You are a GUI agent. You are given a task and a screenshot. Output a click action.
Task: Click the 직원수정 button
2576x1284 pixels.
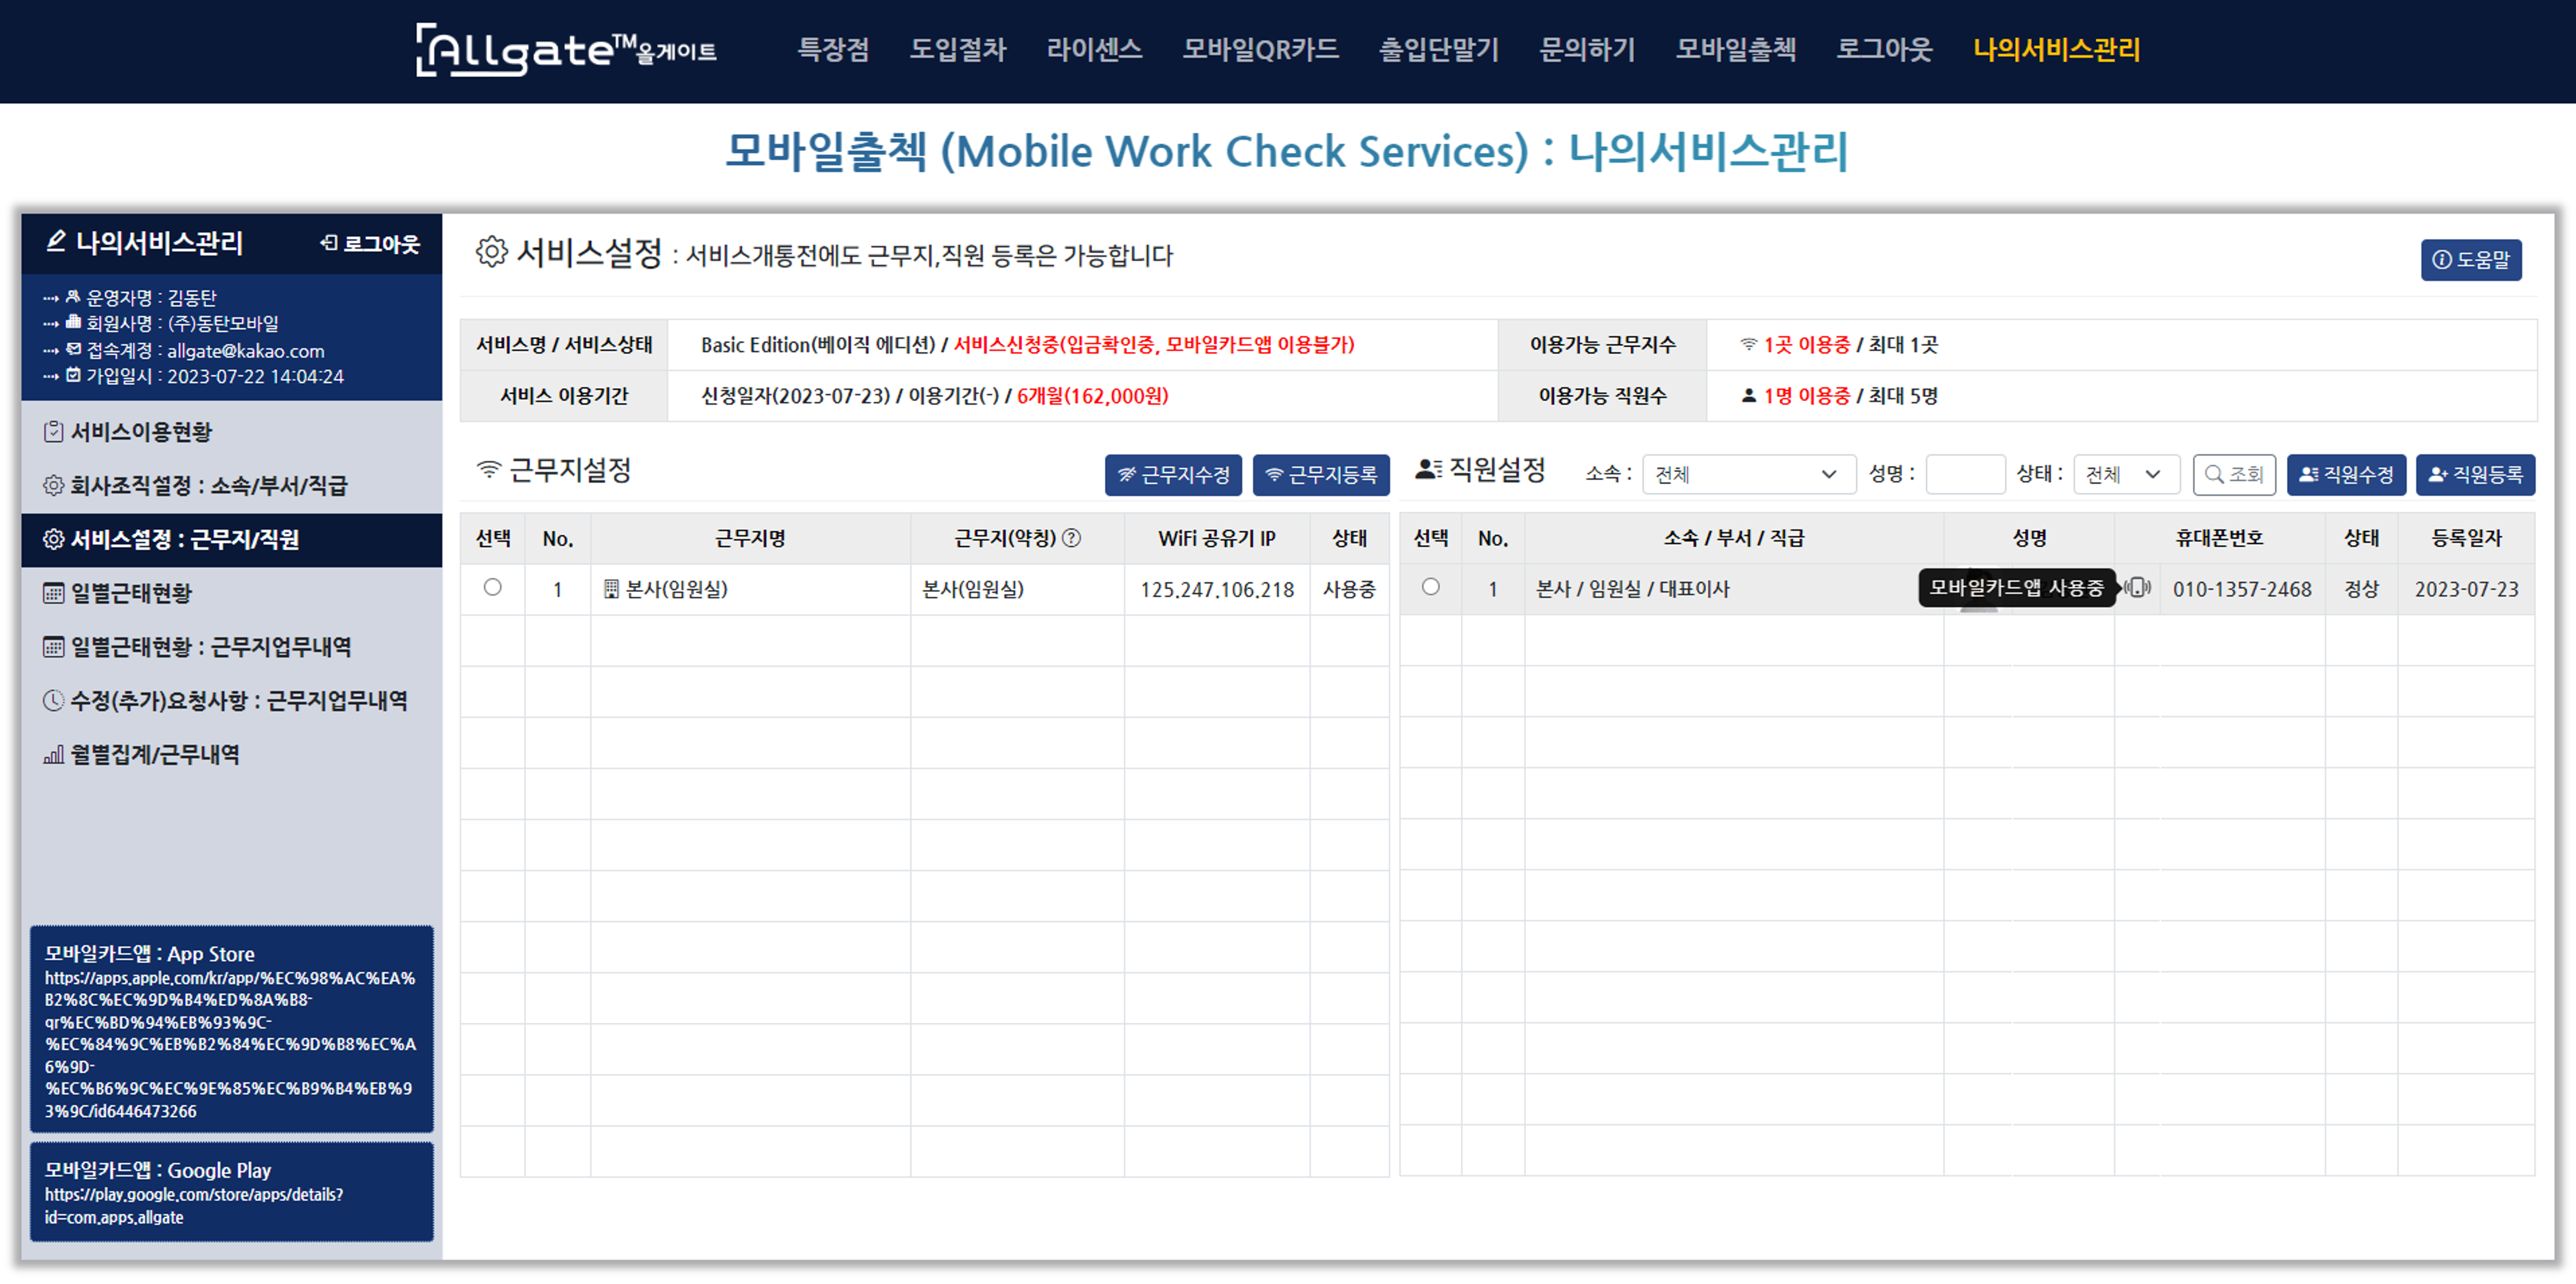tap(2346, 475)
